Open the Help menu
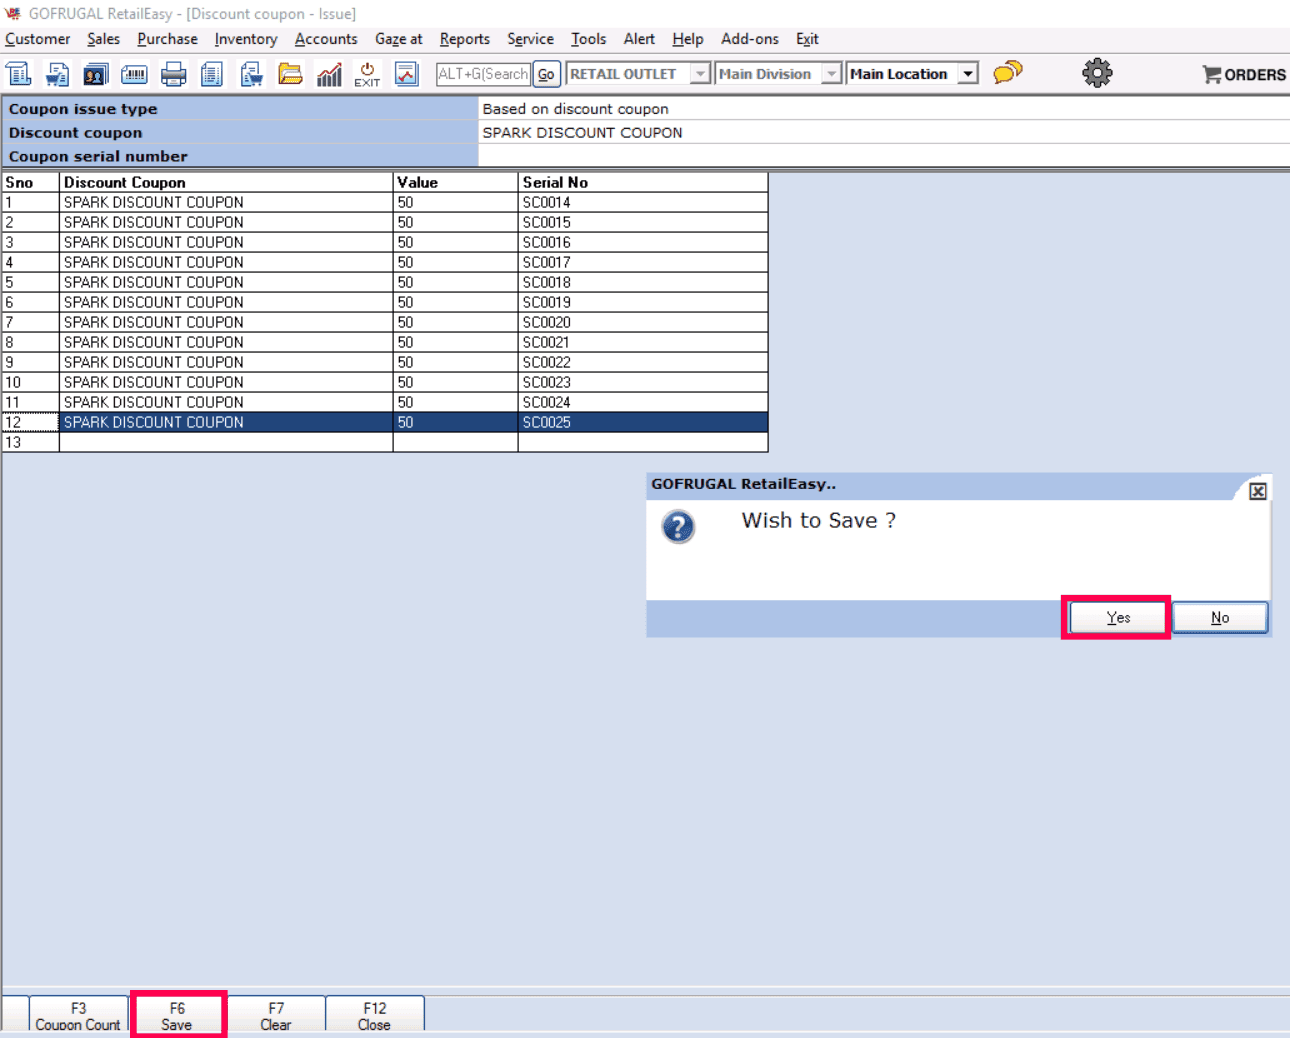This screenshot has width=1290, height=1038. click(687, 39)
